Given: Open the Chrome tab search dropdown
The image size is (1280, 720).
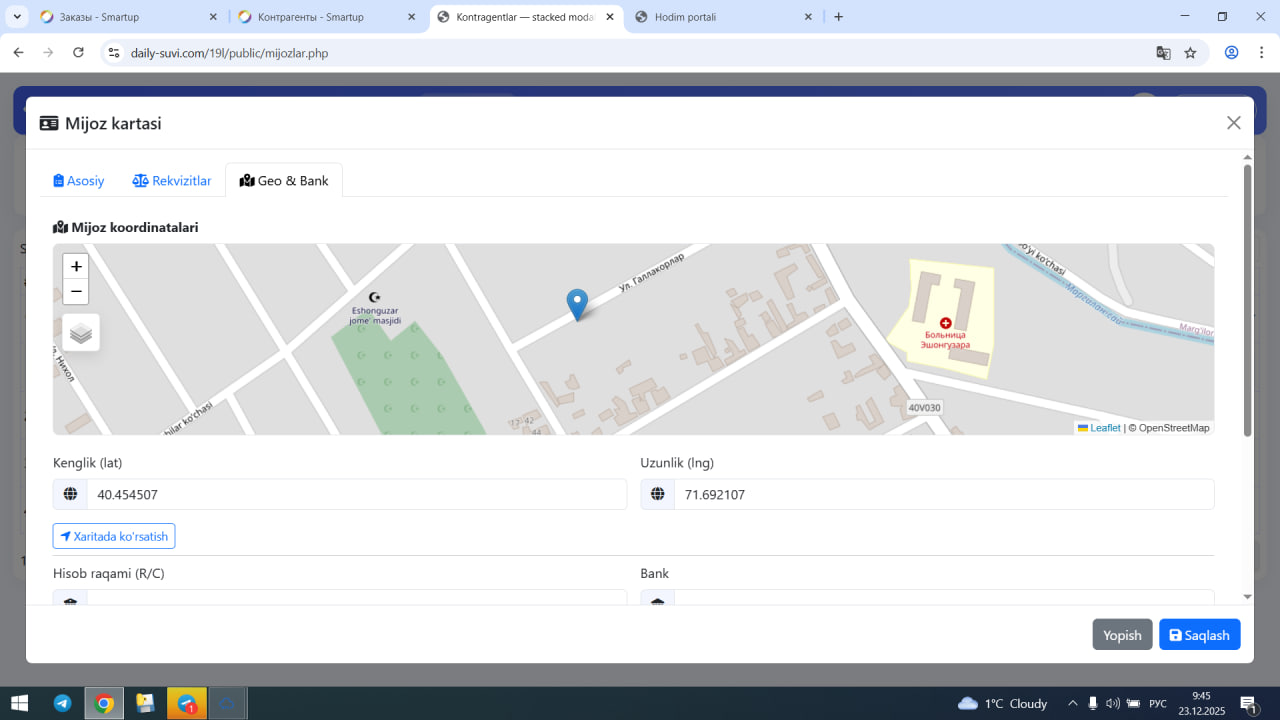Looking at the screenshot, I should point(18,17).
